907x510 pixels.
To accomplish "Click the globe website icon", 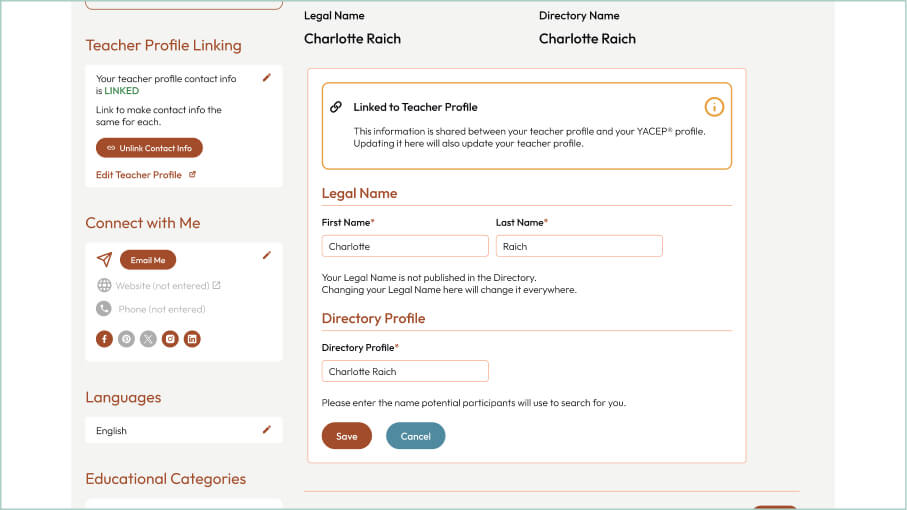I will pos(104,285).
